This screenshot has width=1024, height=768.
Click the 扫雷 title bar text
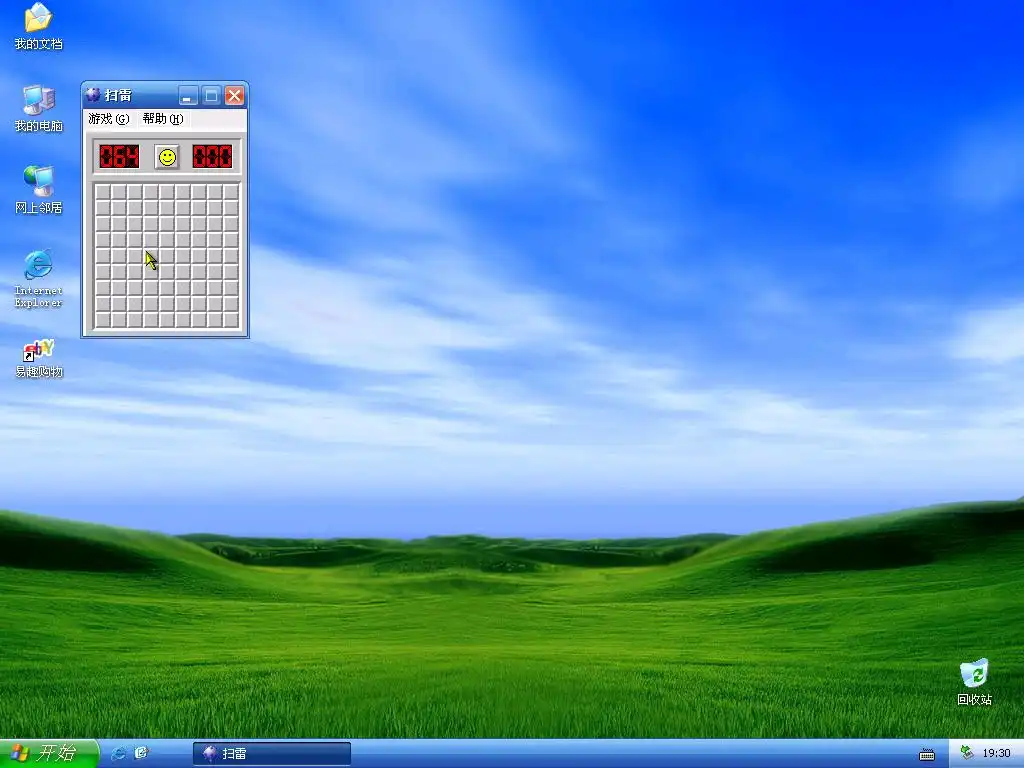[x=118, y=95]
